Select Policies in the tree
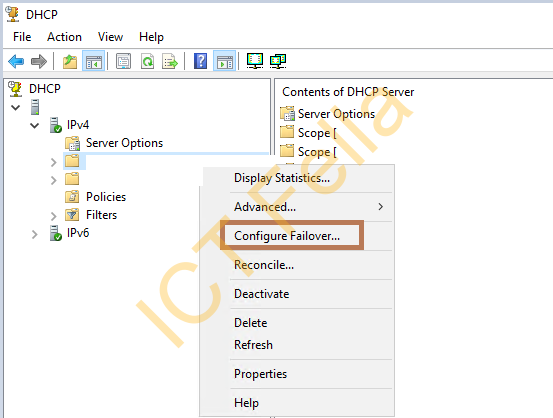 click(x=106, y=197)
